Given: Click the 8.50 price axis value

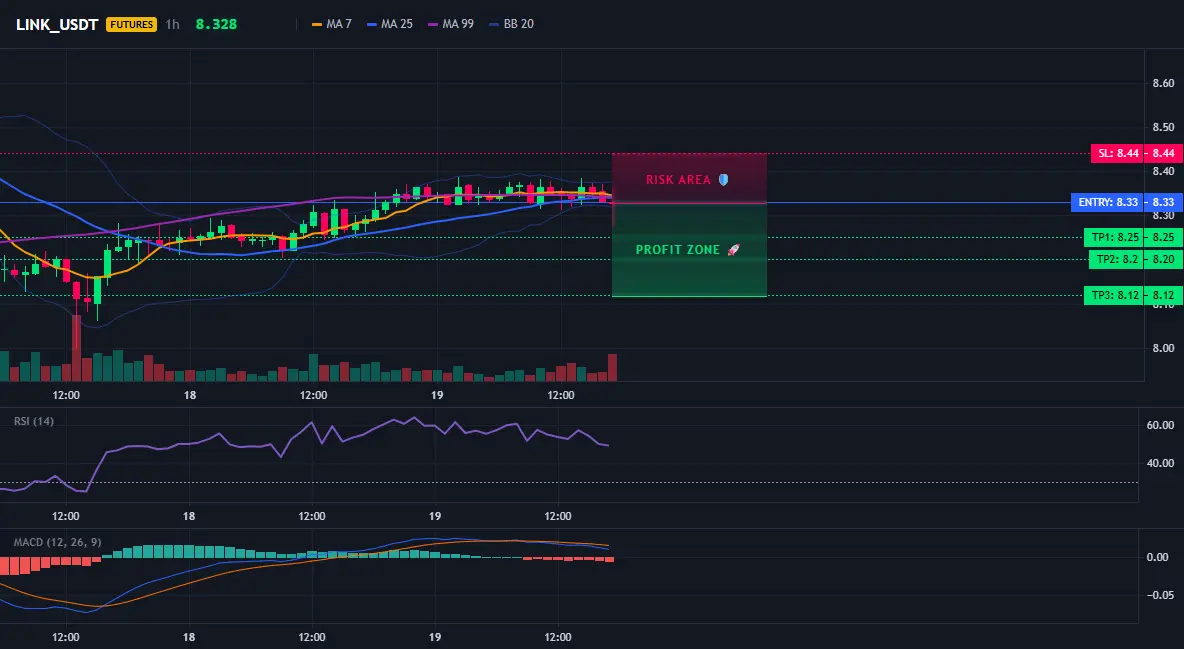Looking at the screenshot, I should (1164, 127).
